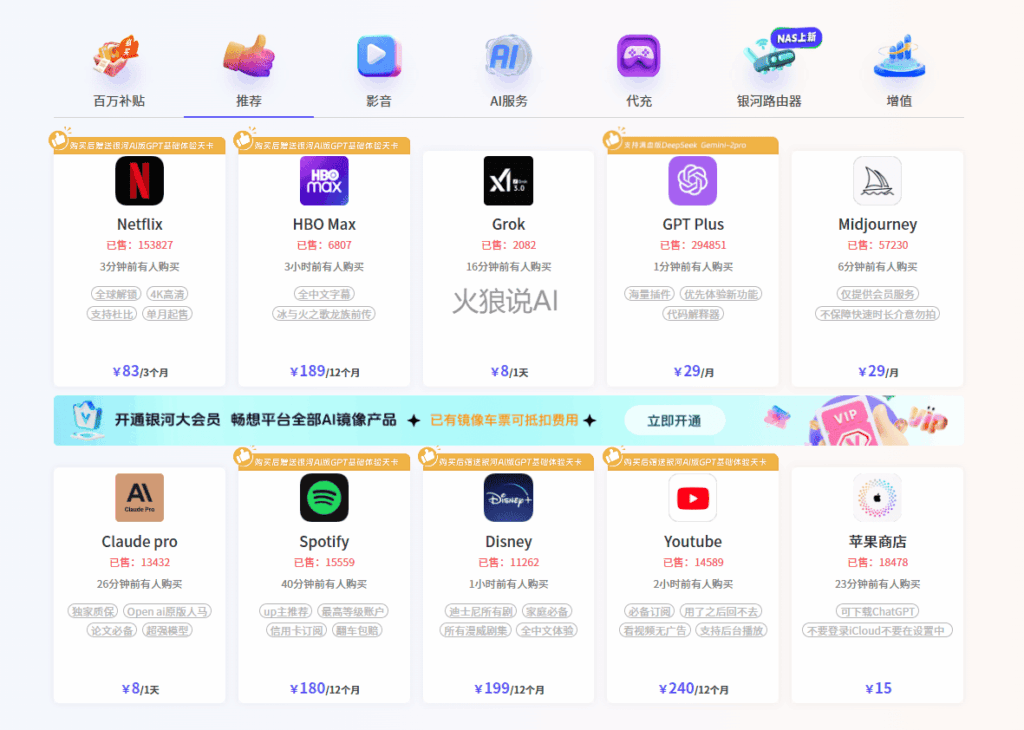Select the Netflix ¥83/3个月 price
This screenshot has height=730, width=1024.
140,372
